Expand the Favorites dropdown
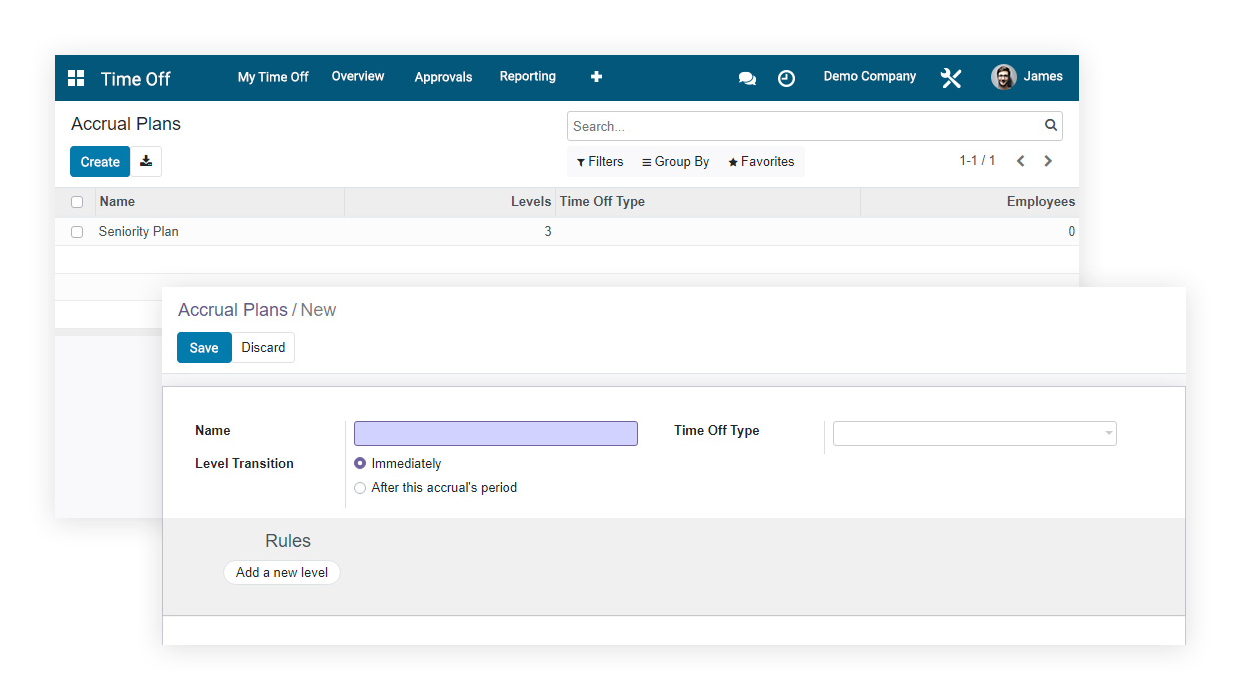The width and height of the screenshot is (1240, 700). point(761,162)
